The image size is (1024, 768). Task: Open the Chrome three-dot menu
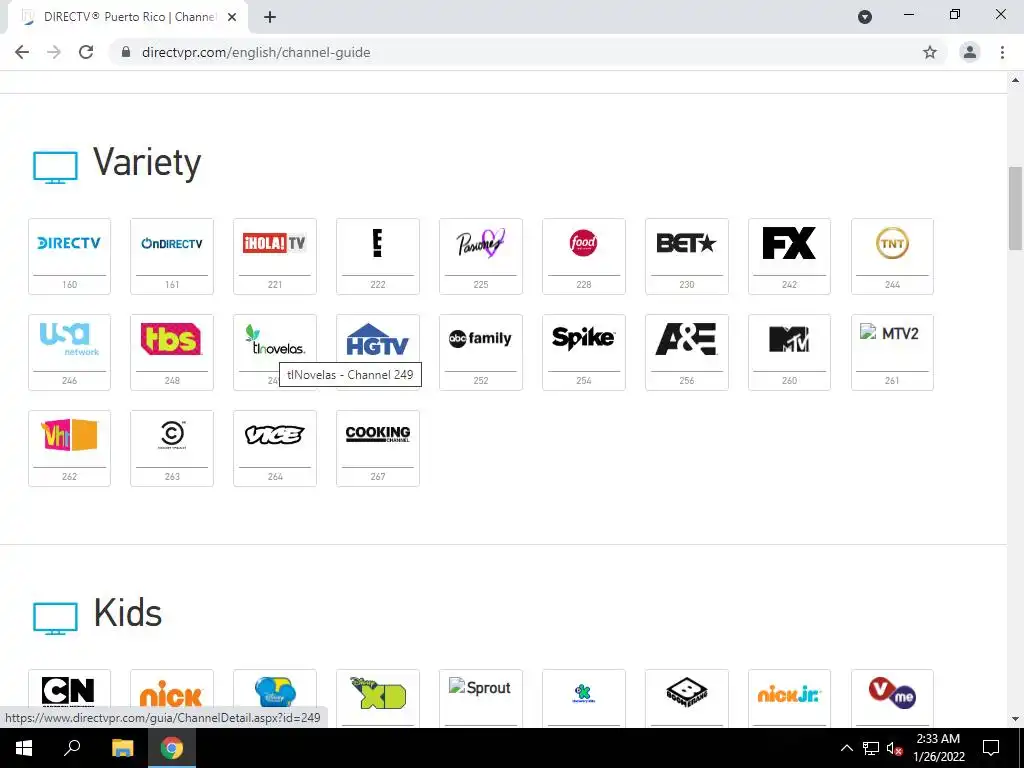click(1002, 52)
